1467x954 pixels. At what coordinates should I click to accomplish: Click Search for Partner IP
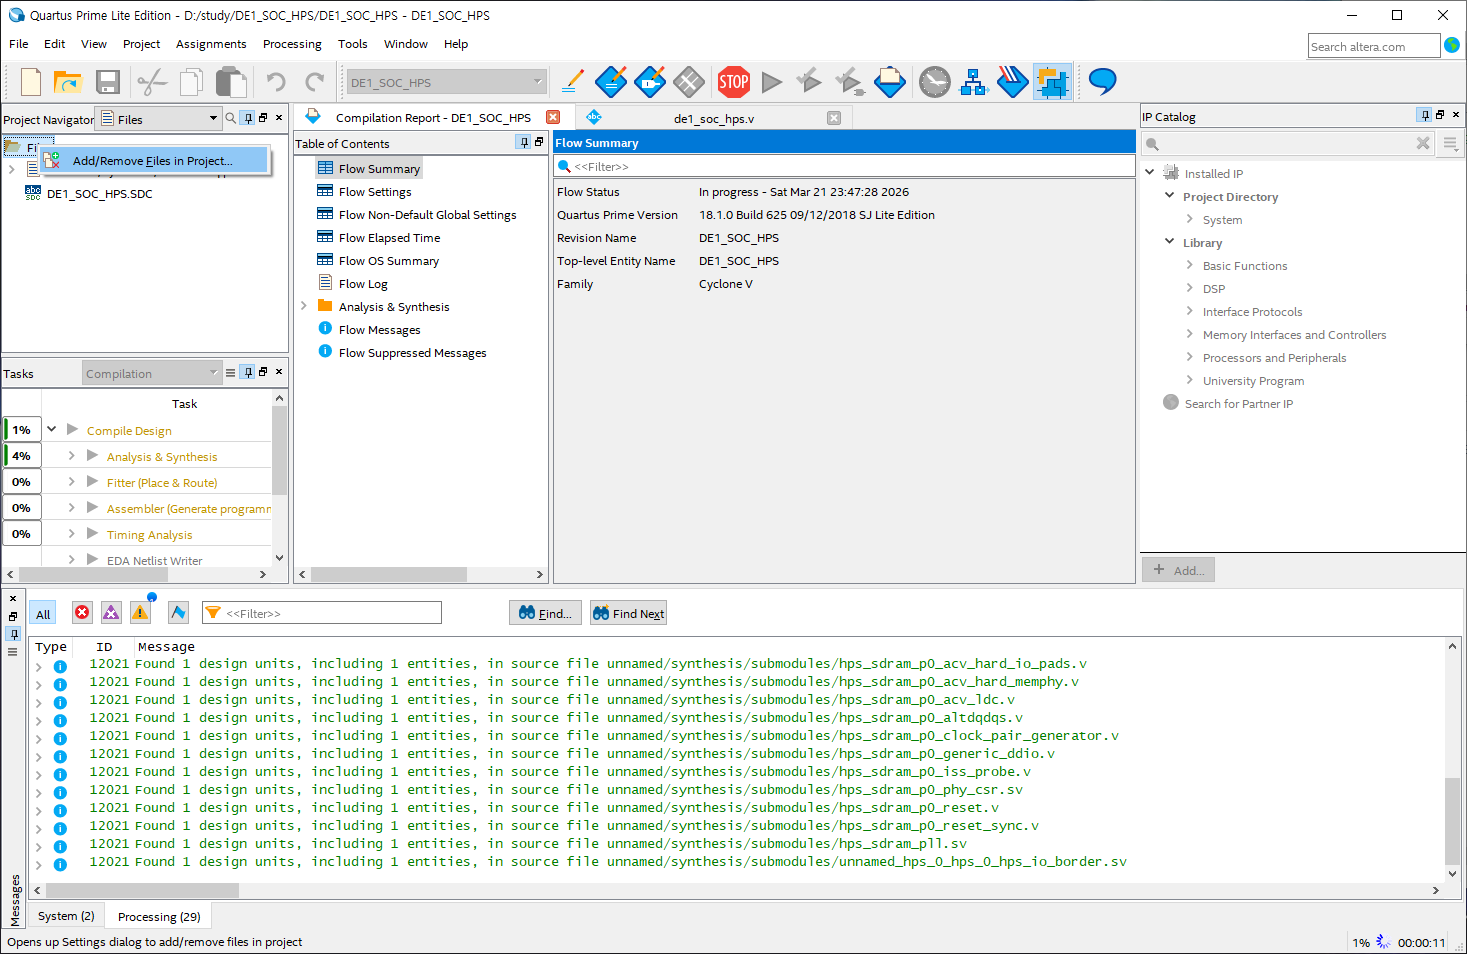[x=1238, y=403]
